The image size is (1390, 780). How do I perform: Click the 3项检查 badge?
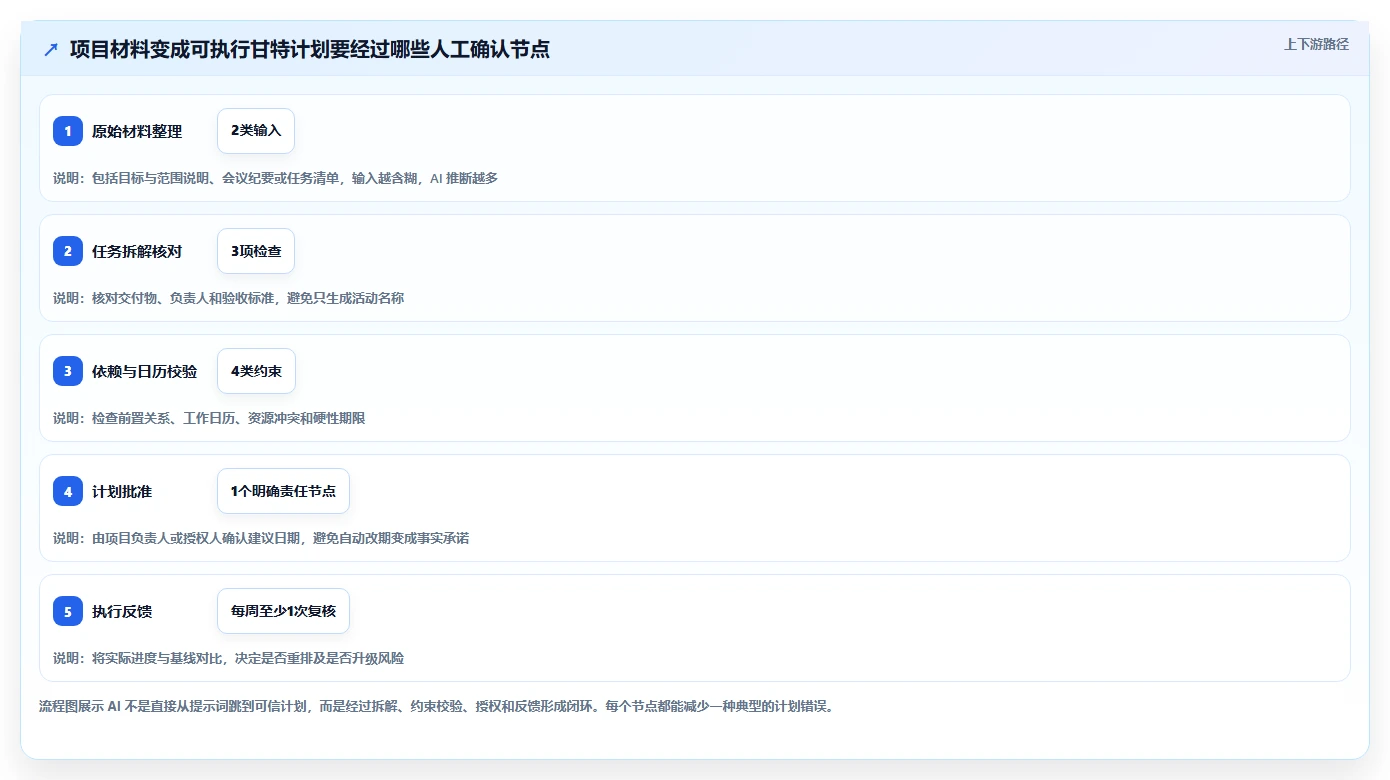pyautogui.click(x=256, y=251)
